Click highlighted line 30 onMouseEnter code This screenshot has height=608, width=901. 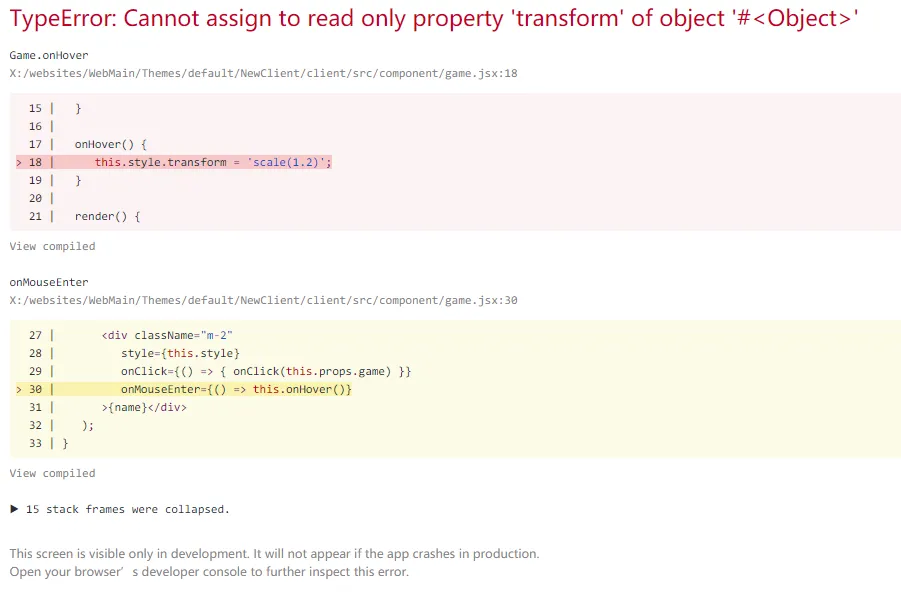236,389
